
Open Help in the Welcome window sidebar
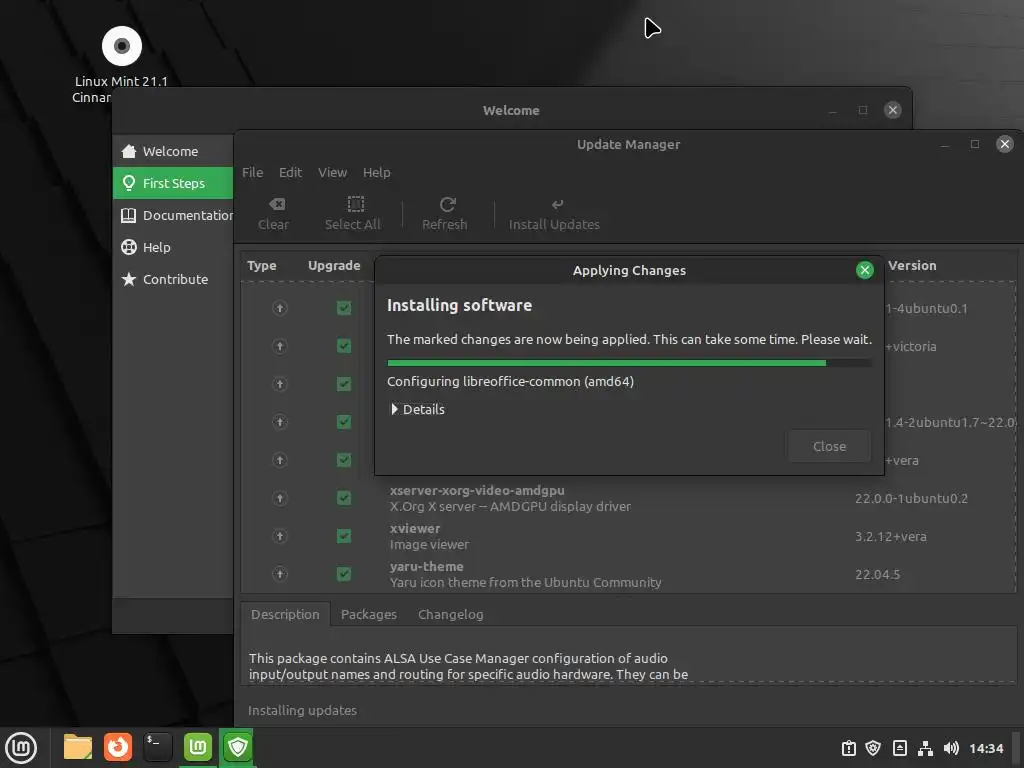[173, 248]
